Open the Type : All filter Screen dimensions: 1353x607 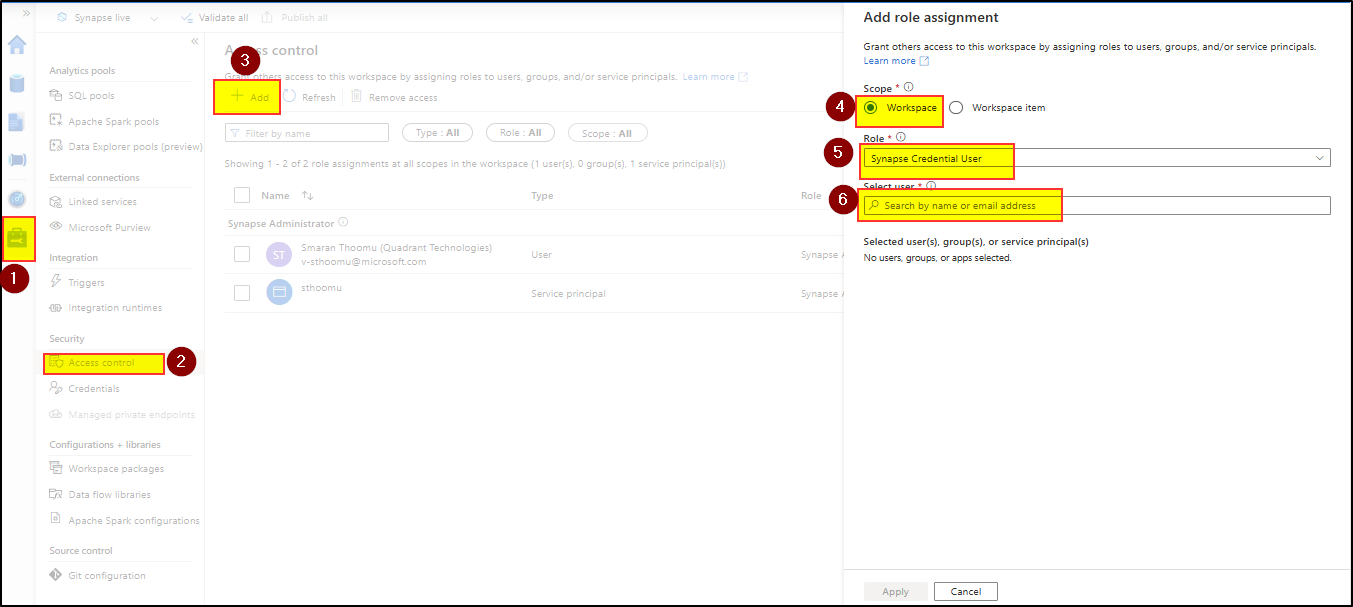tap(437, 133)
